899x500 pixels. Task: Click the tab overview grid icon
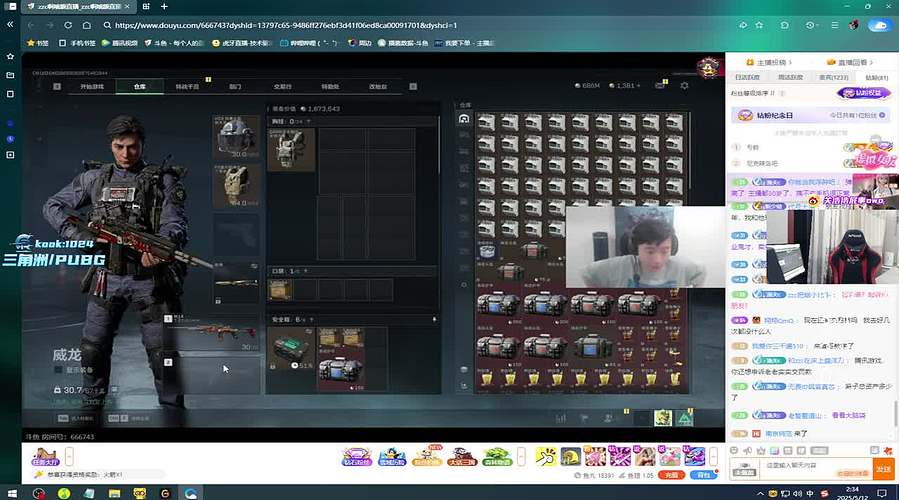[x=146, y=6]
